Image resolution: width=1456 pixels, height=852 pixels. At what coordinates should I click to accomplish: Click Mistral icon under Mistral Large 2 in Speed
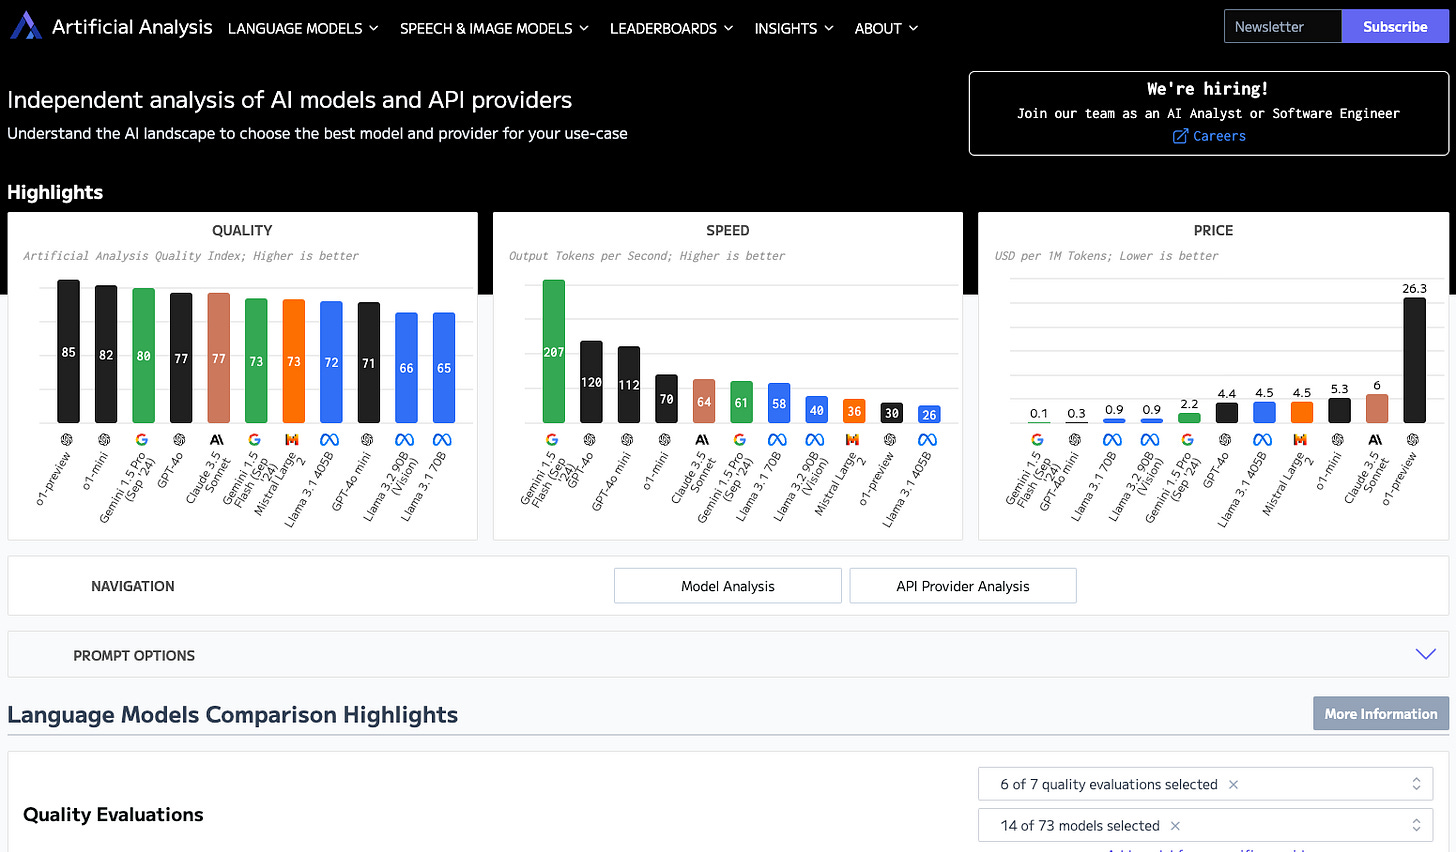click(x=852, y=440)
